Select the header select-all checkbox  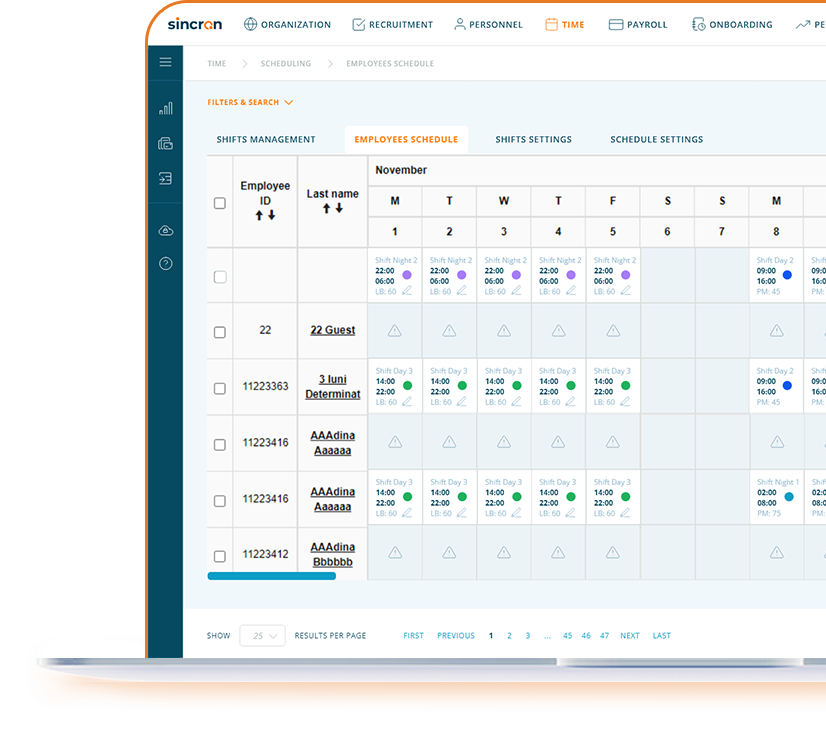219,202
